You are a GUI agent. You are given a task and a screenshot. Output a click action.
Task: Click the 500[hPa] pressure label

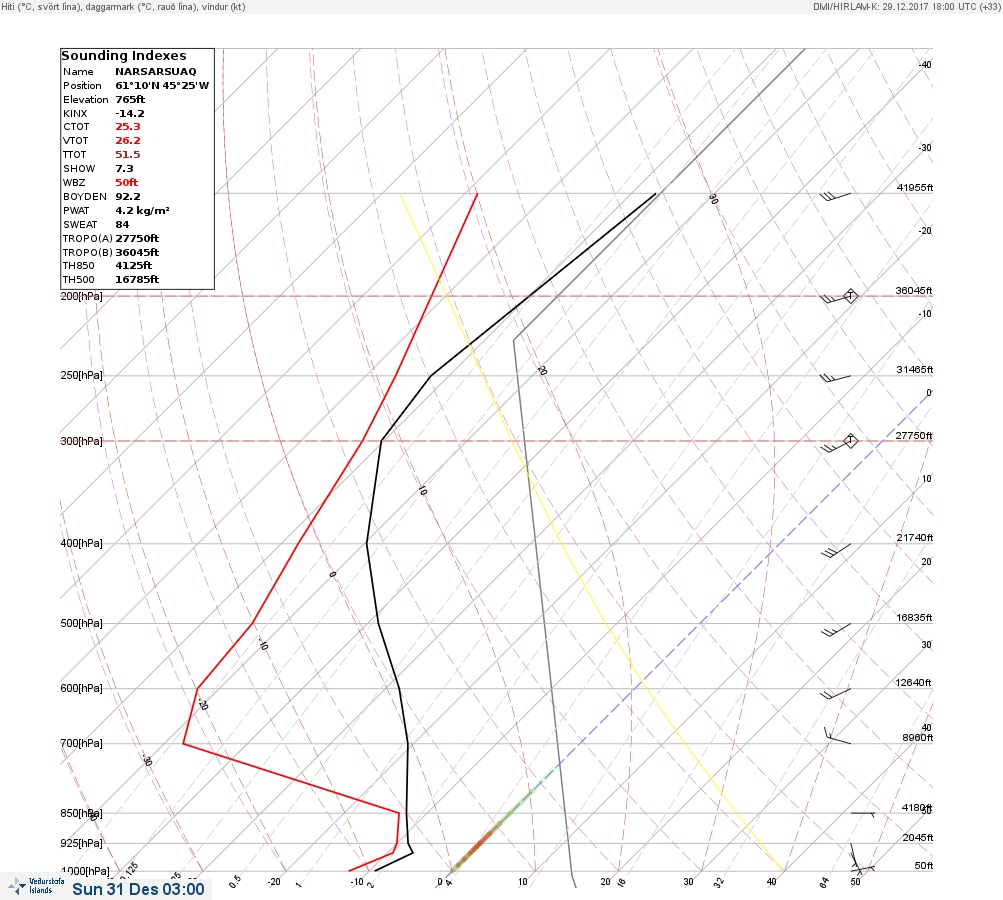[x=81, y=623]
